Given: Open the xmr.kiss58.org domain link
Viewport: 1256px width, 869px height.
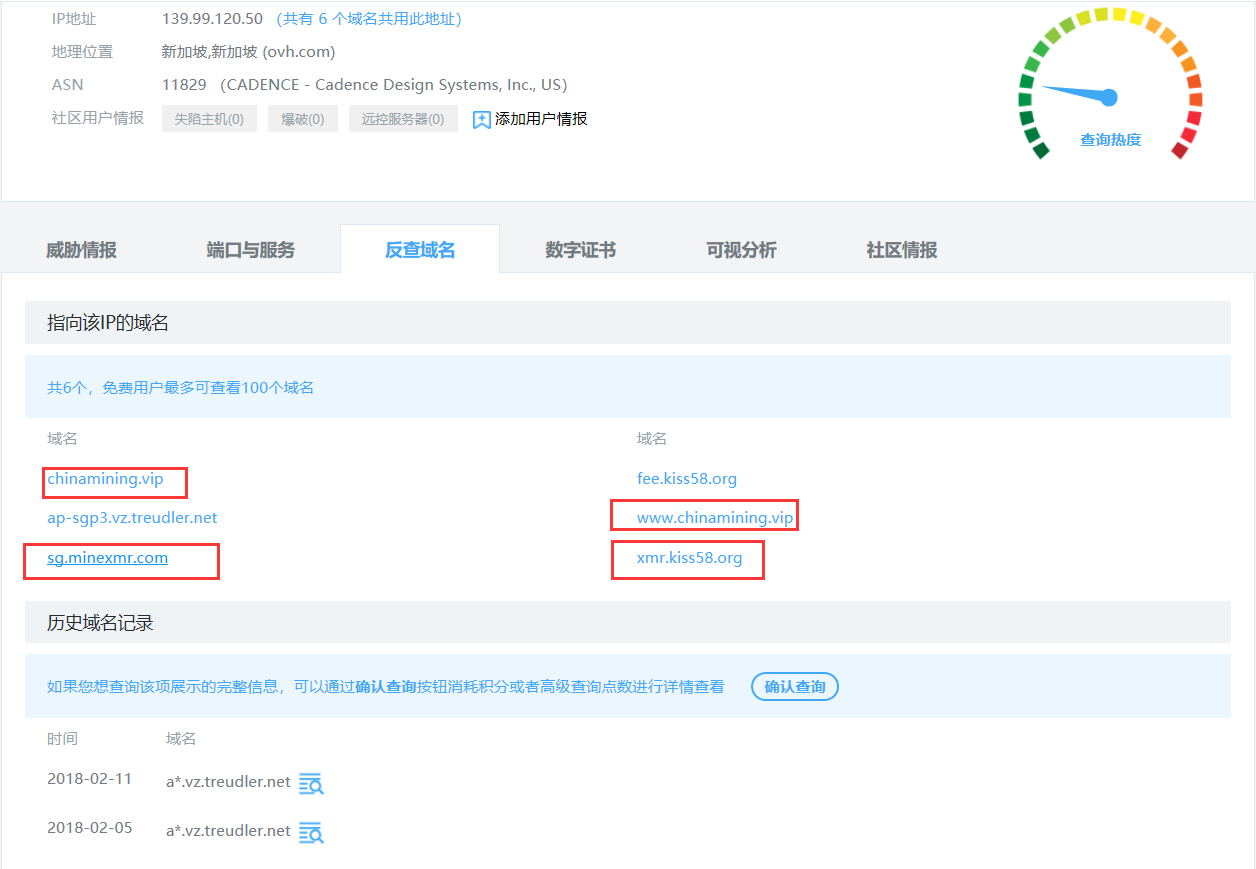Looking at the screenshot, I should pos(689,558).
